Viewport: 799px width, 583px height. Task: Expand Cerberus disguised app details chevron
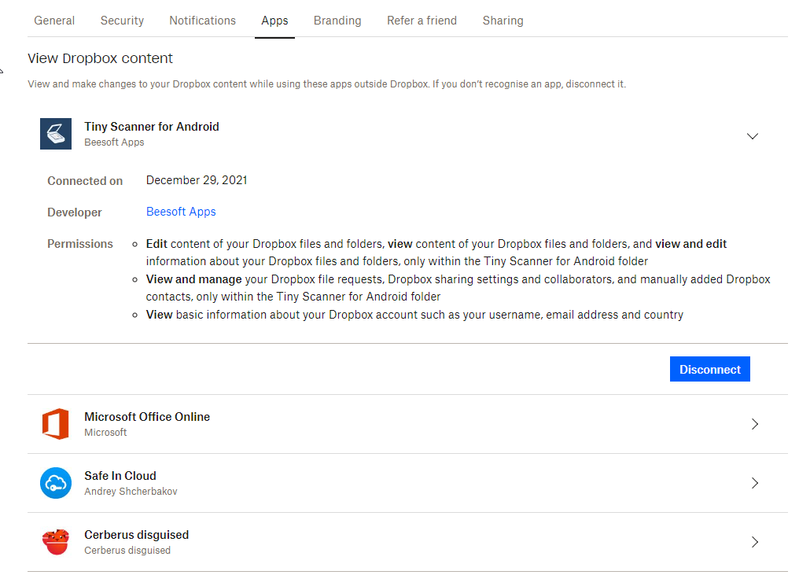754,542
